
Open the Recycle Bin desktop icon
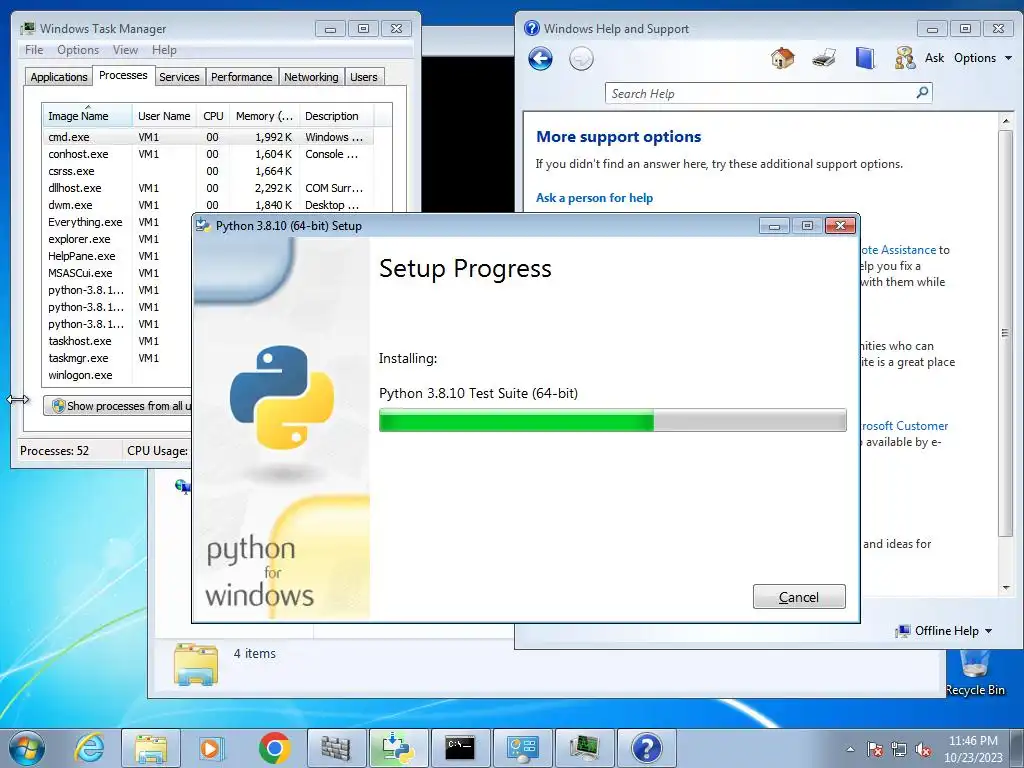coord(974,673)
